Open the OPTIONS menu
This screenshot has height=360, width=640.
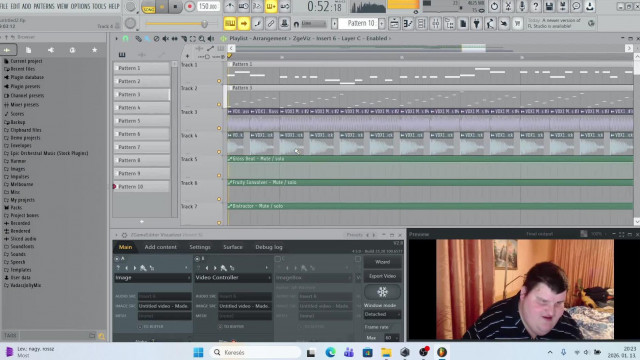[80, 7]
